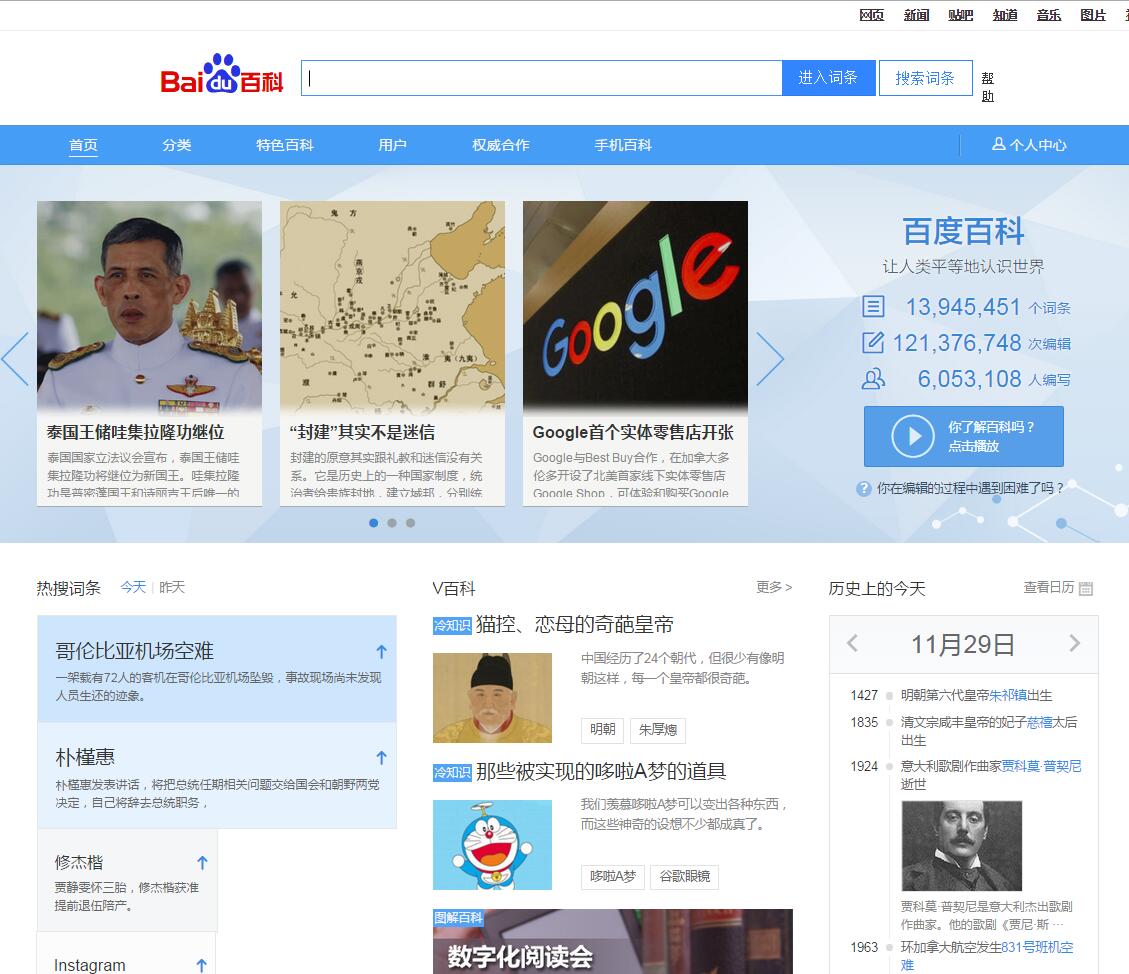The image size is (1129, 974).
Task: Click up arrow beside Instagram
Action: pyautogui.click(x=202, y=965)
